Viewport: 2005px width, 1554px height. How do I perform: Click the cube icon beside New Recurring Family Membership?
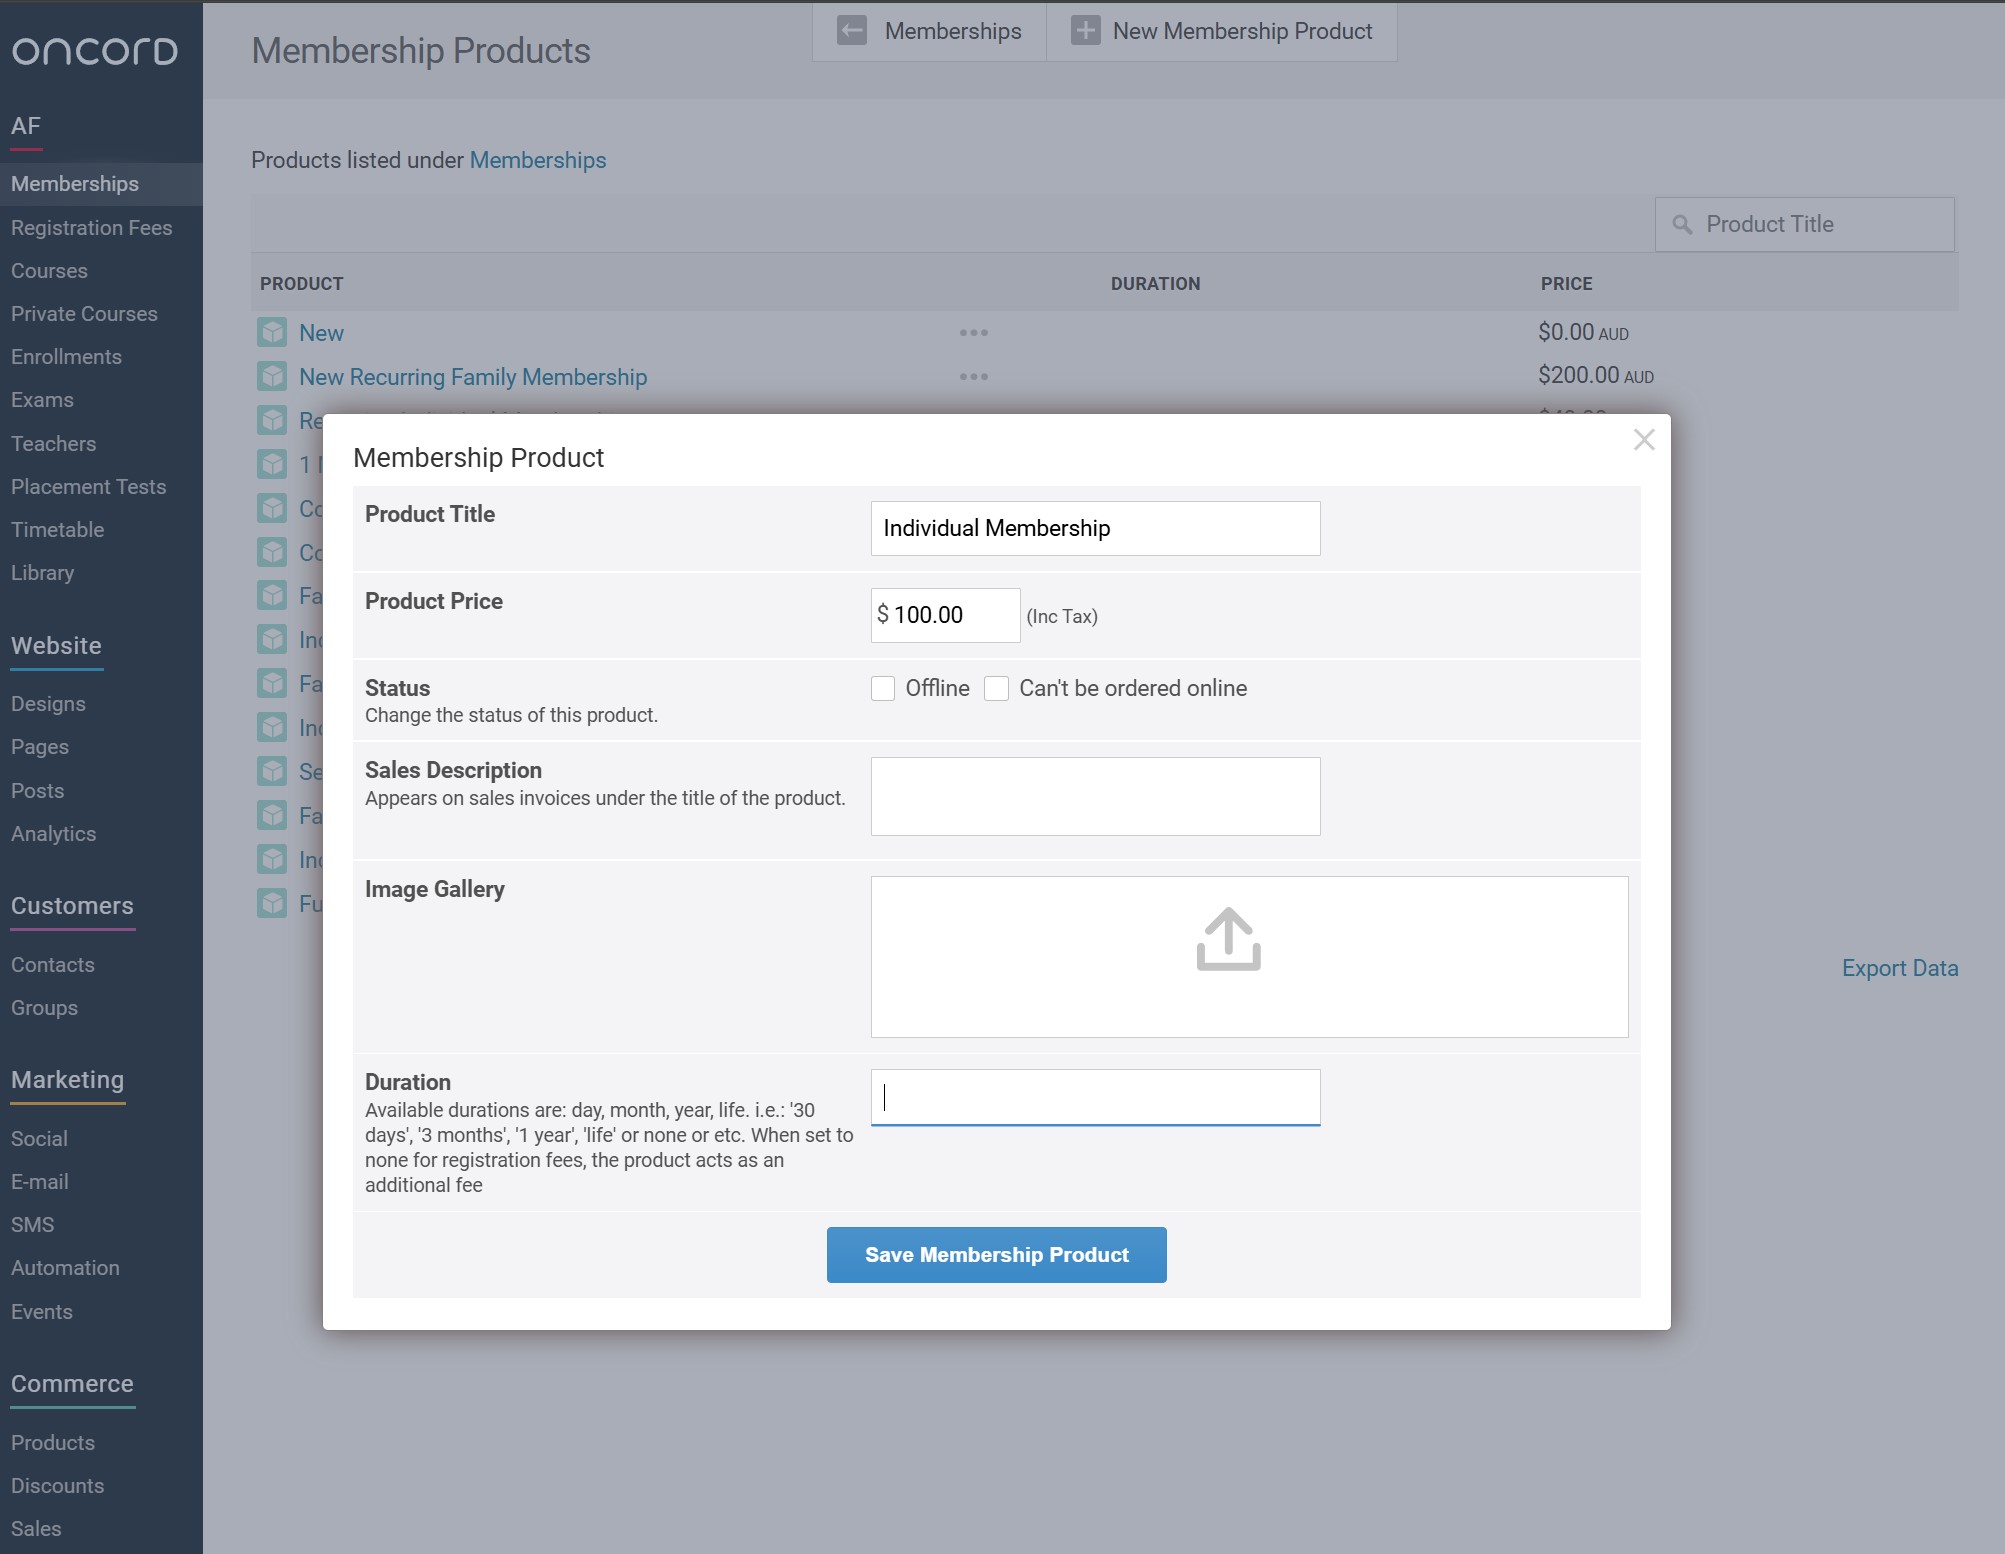pyautogui.click(x=272, y=377)
